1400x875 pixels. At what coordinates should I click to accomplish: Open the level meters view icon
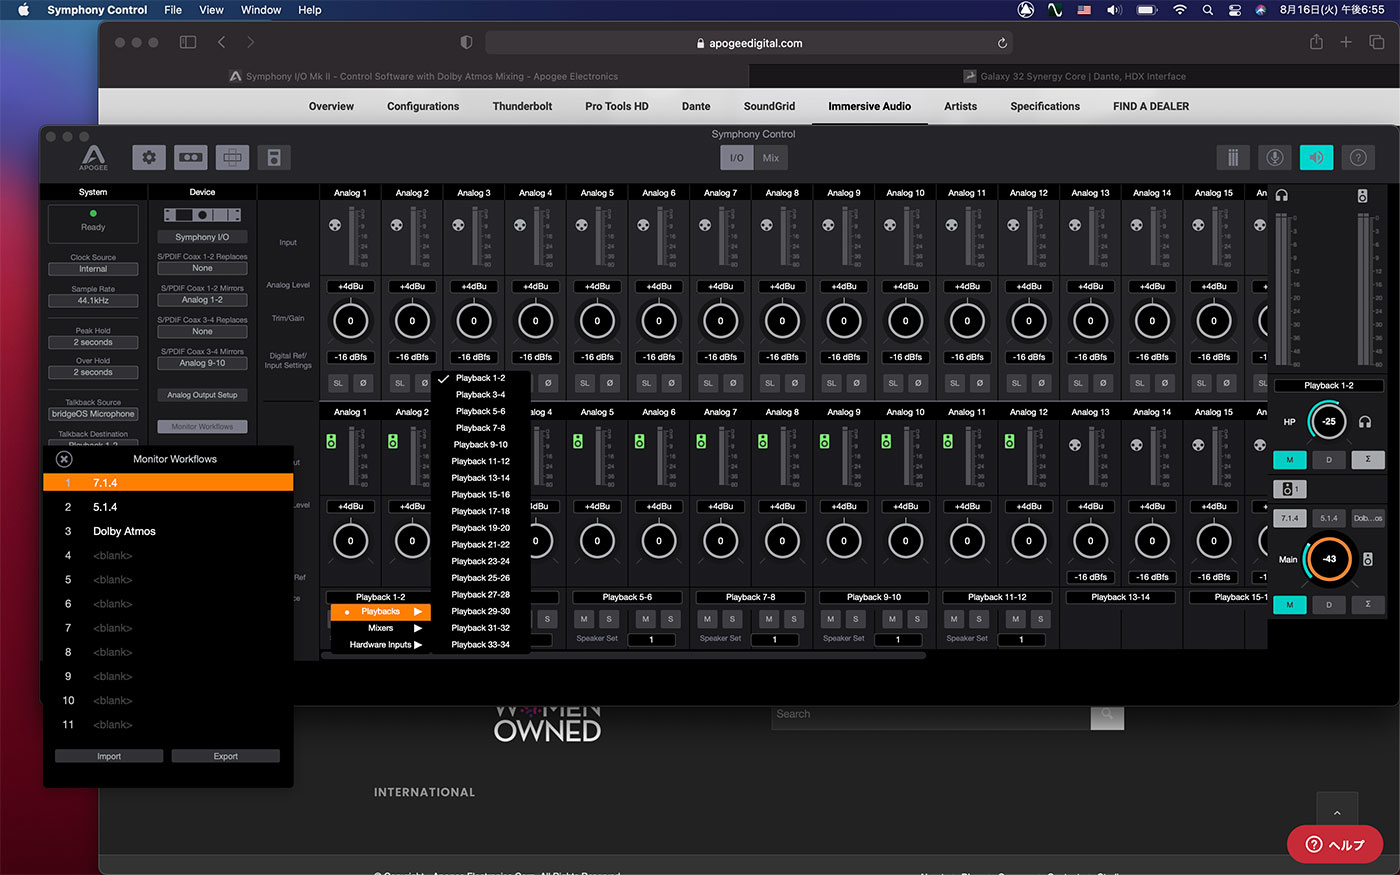[1233, 157]
